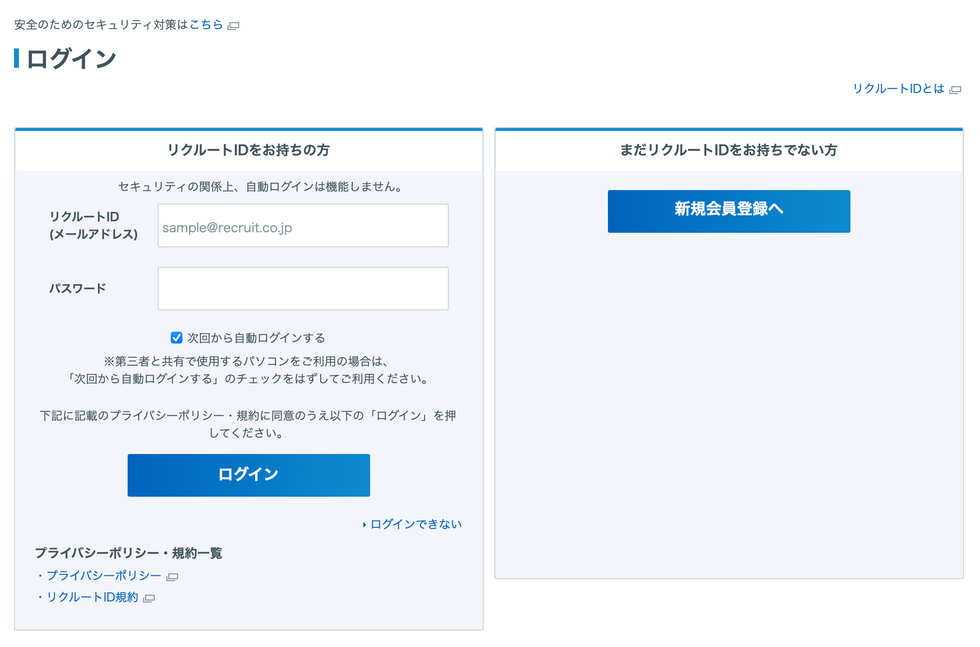The width and height of the screenshot is (980, 647).
Task: Click external-link icon beside こちら
Action: point(233,26)
